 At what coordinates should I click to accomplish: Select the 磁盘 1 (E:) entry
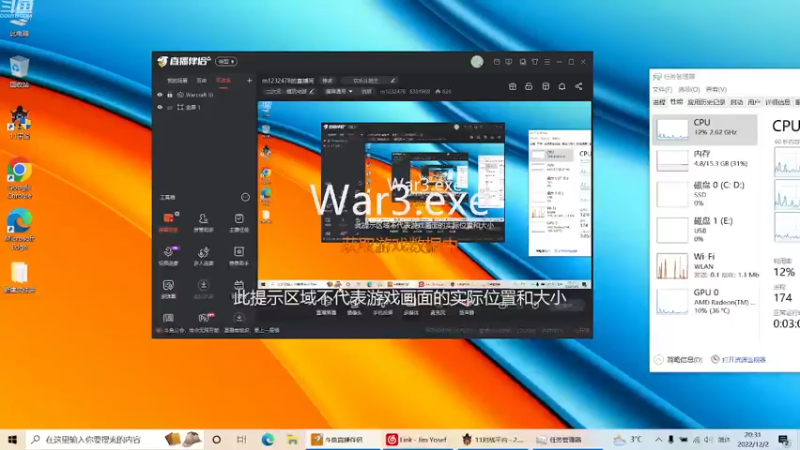click(705, 229)
